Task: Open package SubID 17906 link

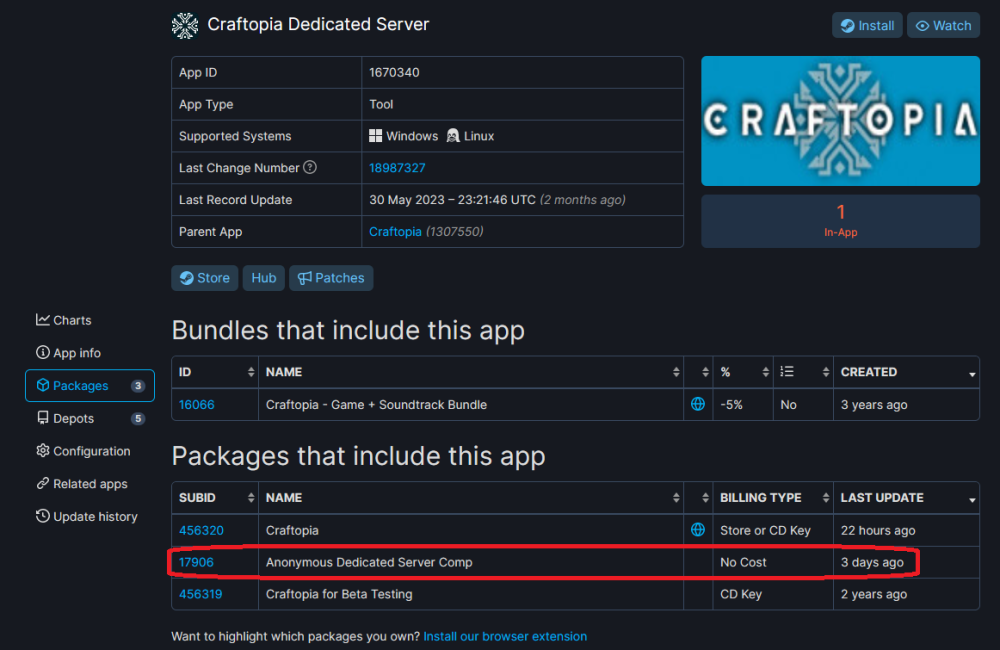Action: coord(196,562)
